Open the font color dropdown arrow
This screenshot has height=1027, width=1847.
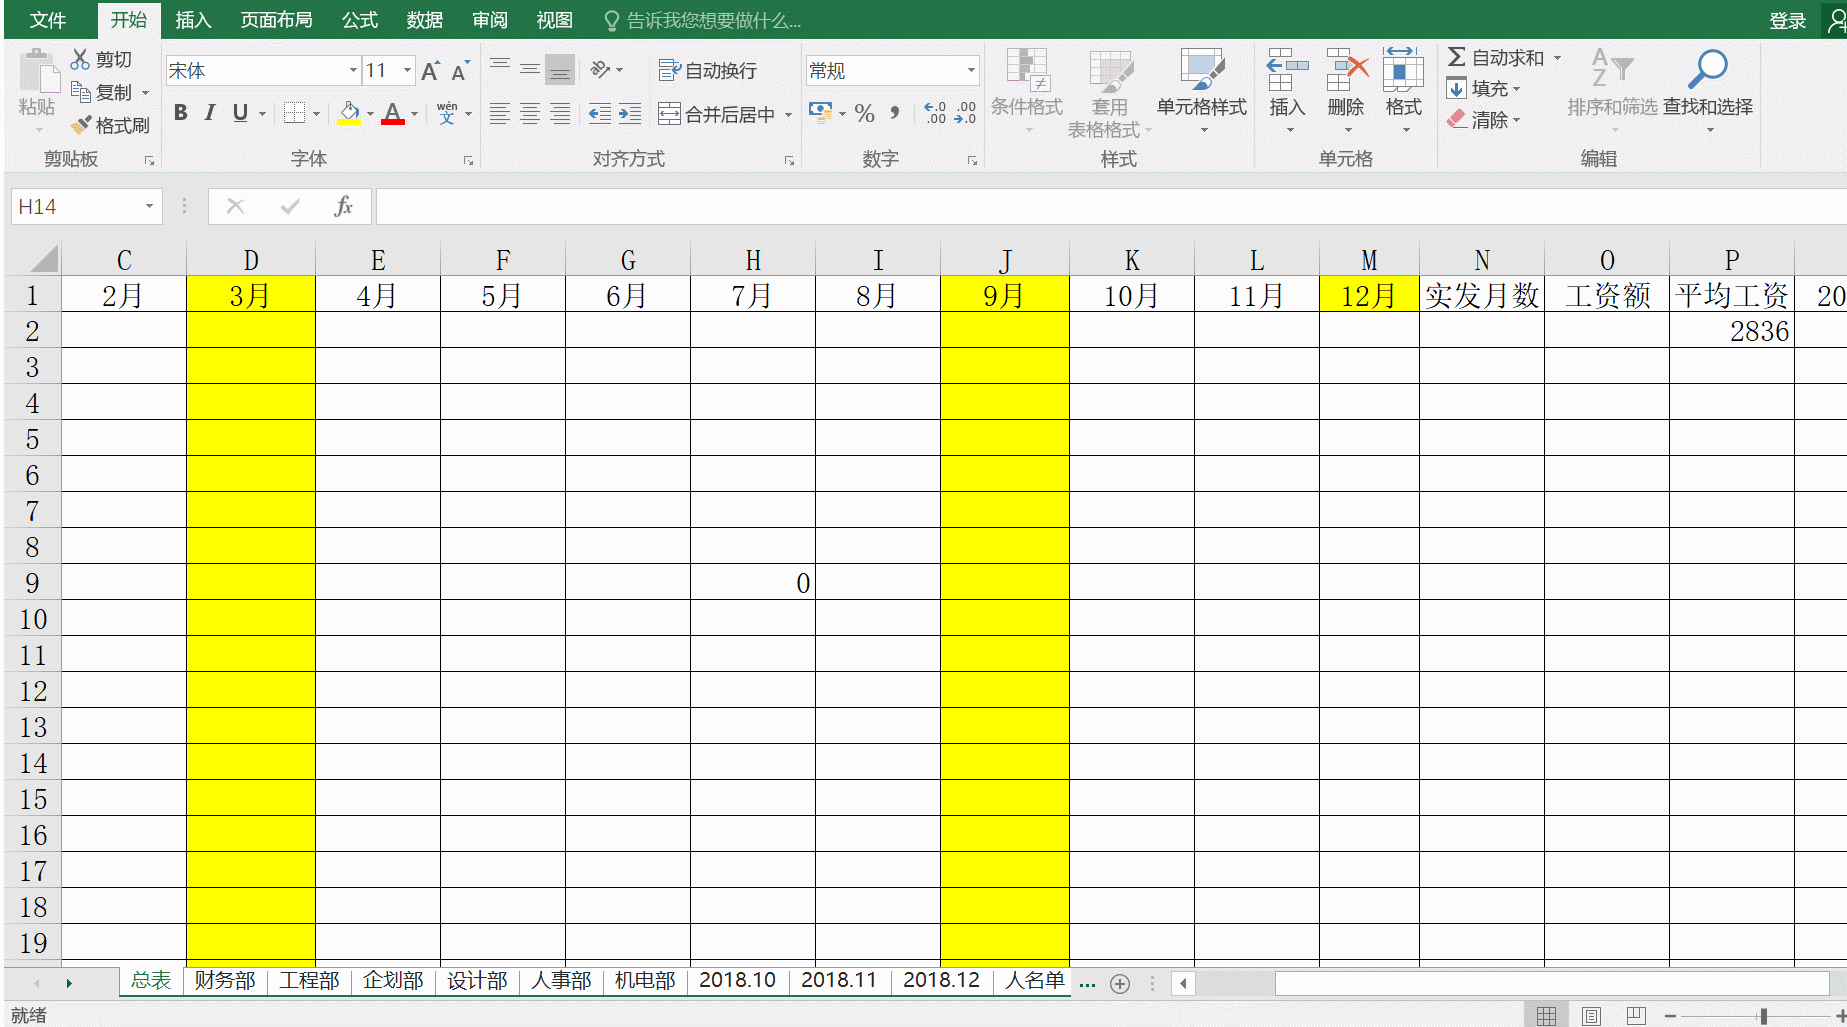pos(414,114)
